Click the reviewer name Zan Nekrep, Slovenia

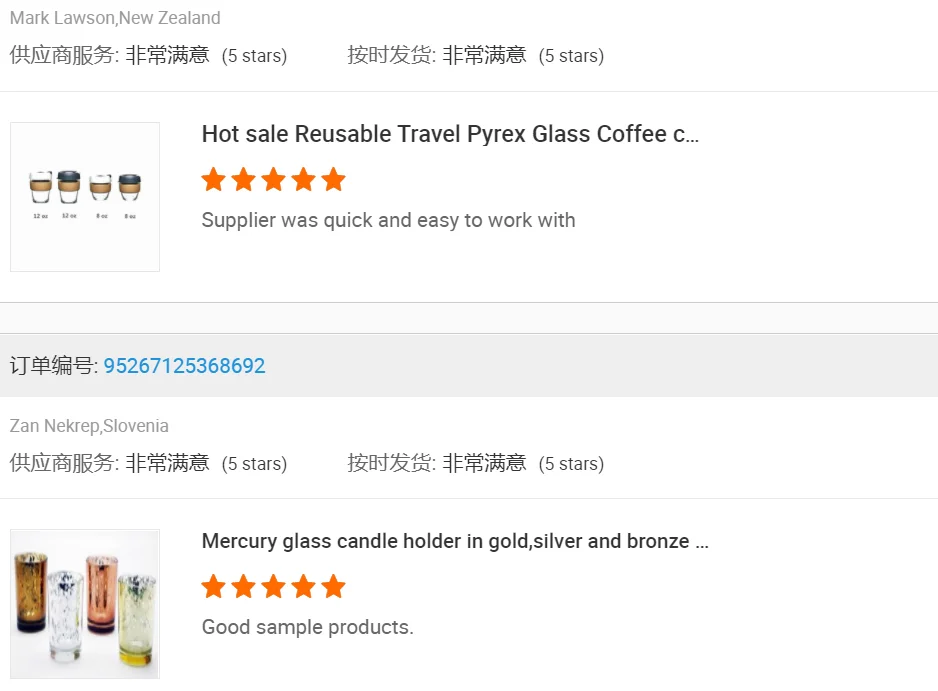pos(89,426)
